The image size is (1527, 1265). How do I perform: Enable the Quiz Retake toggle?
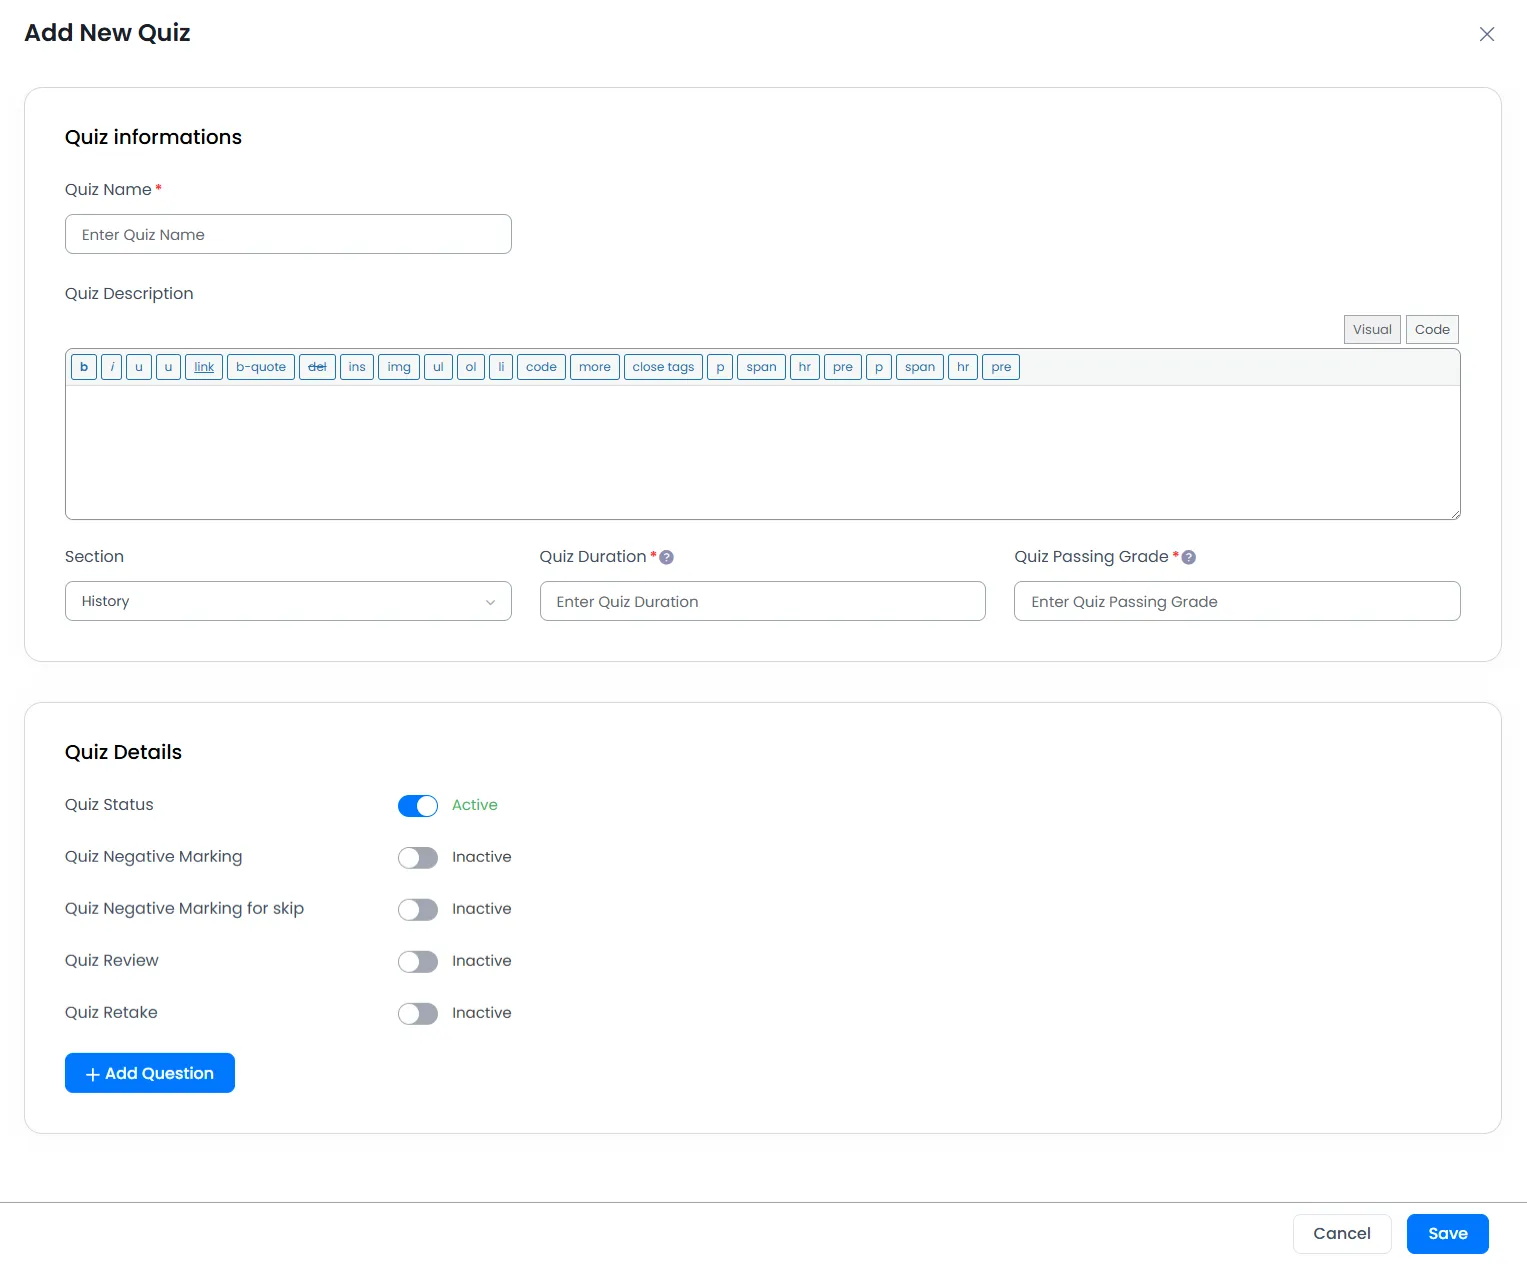(418, 1014)
